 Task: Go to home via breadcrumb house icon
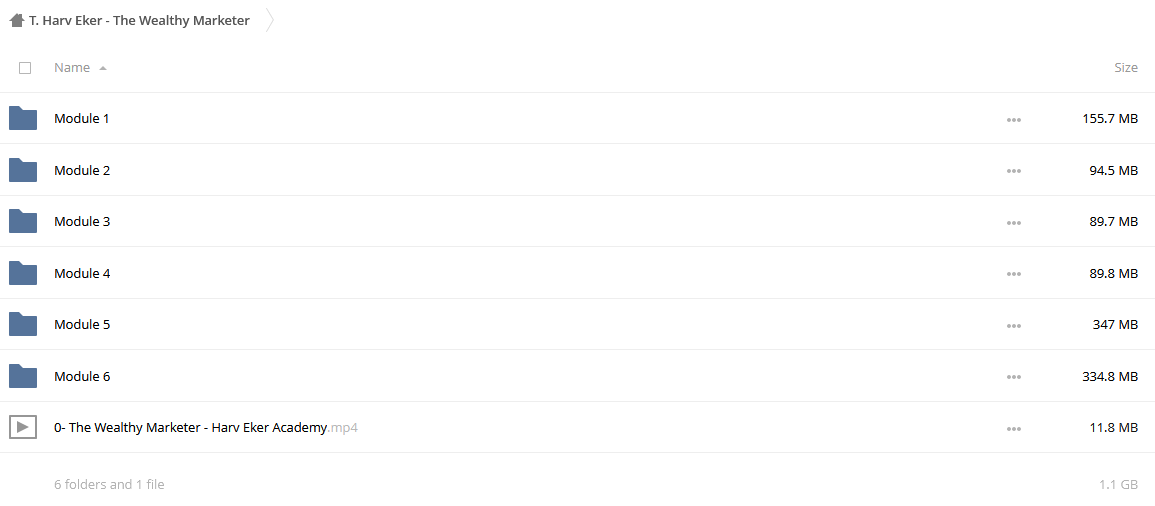(x=17, y=21)
